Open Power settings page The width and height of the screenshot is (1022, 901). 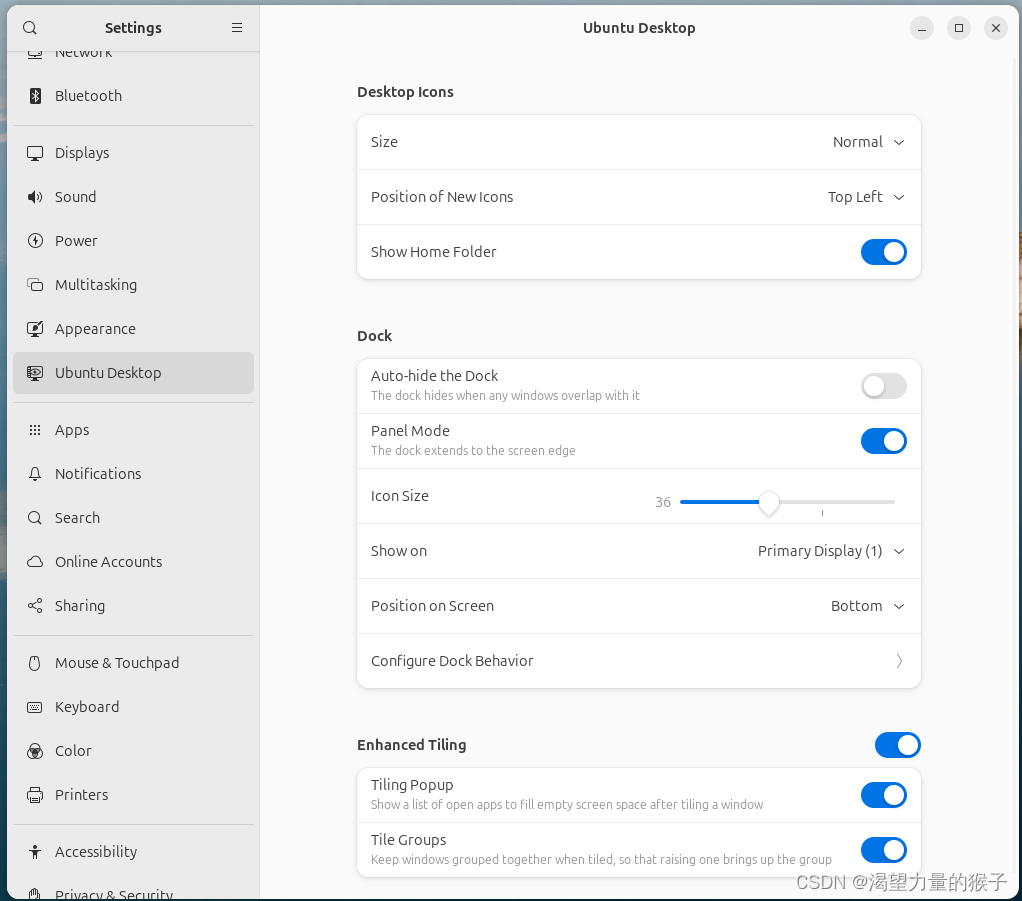133,241
